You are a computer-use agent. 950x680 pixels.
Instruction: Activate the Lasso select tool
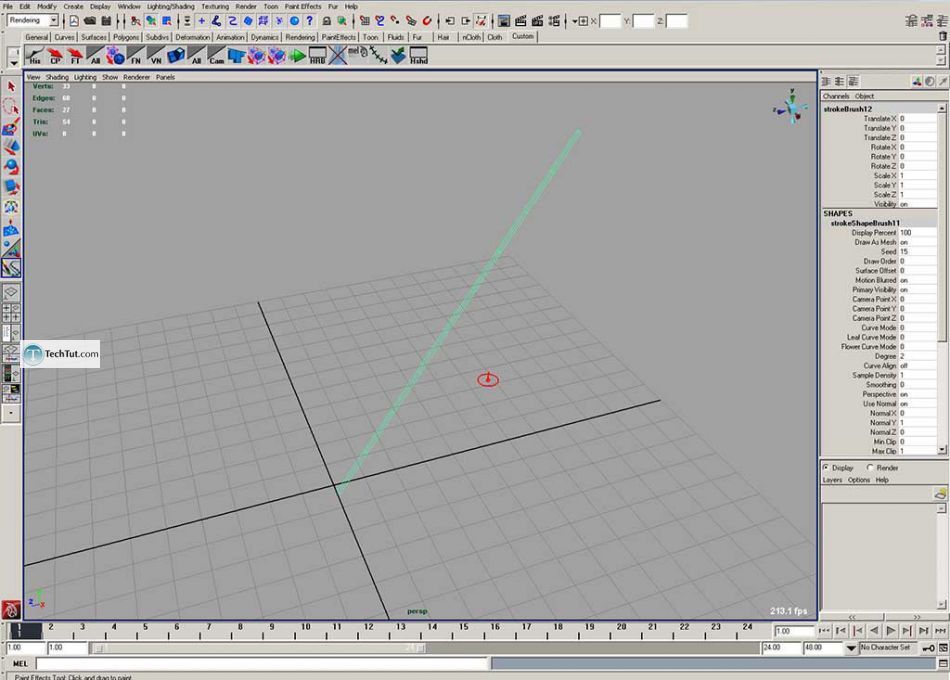[x=11, y=107]
